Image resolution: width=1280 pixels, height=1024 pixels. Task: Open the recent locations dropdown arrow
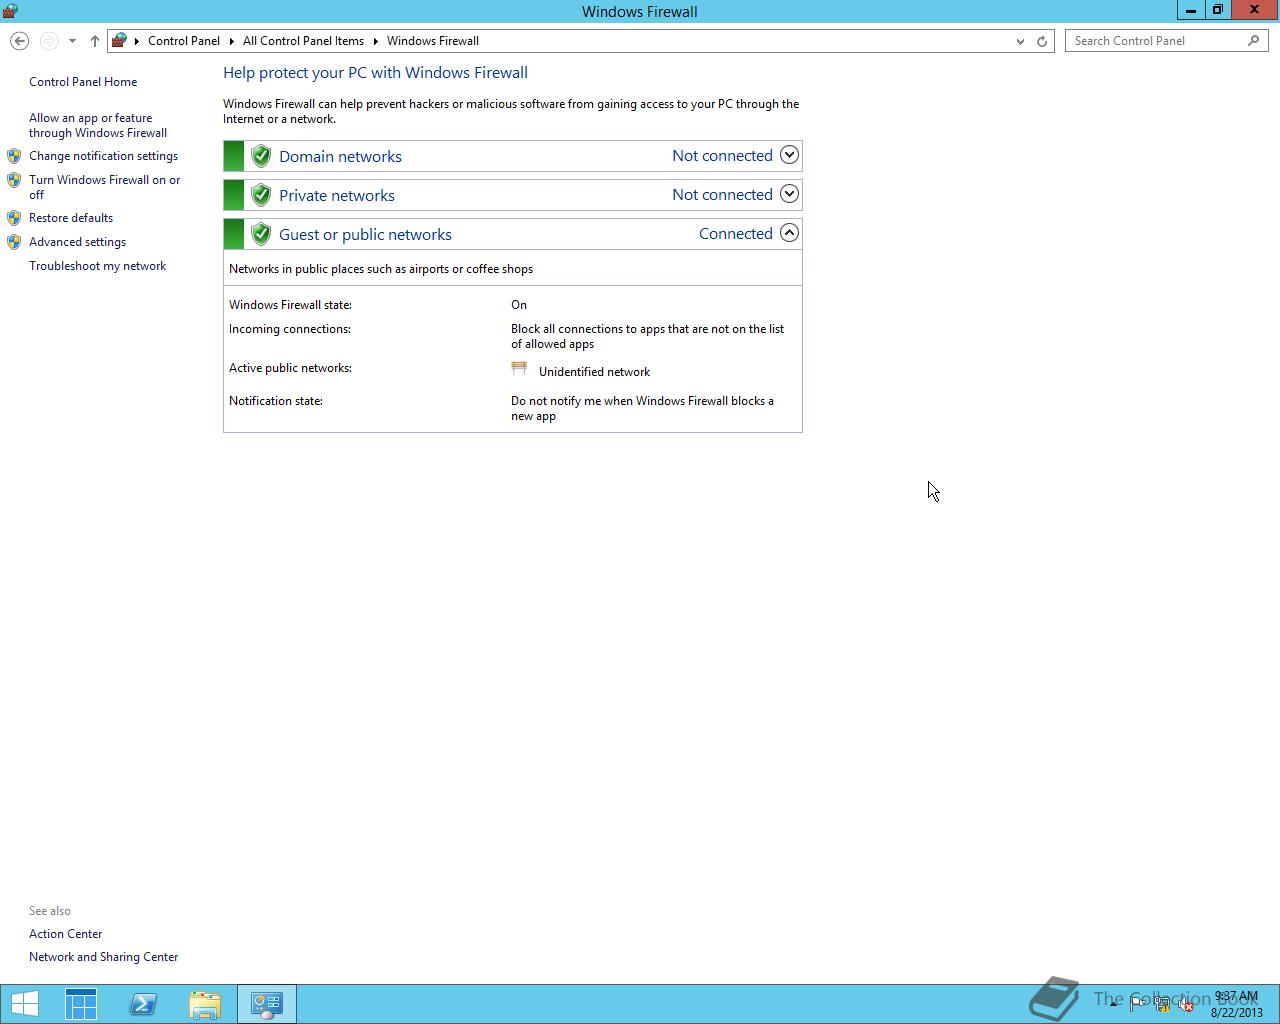[72, 41]
